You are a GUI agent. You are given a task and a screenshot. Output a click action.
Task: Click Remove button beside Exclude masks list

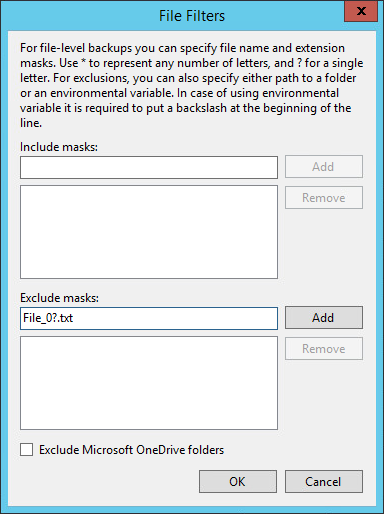pyautogui.click(x=324, y=349)
